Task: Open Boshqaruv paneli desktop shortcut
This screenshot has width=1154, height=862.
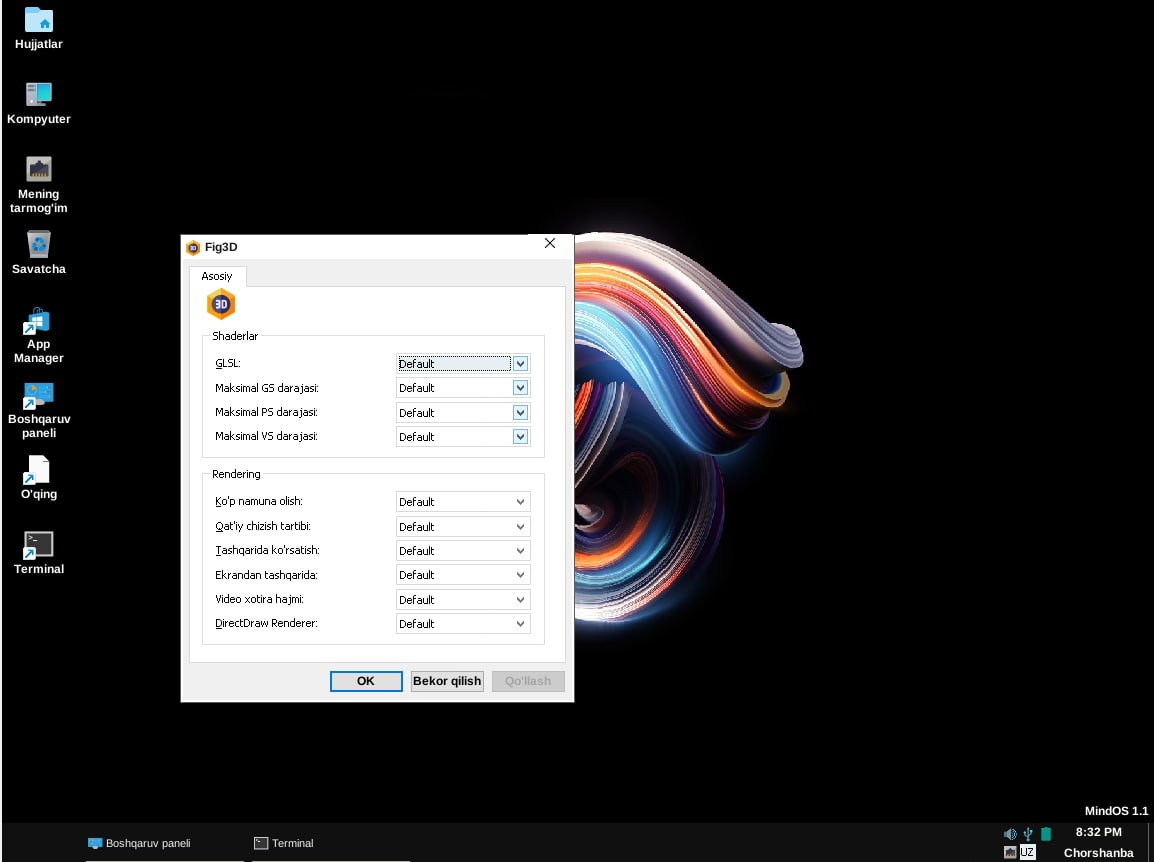Action: (x=38, y=396)
